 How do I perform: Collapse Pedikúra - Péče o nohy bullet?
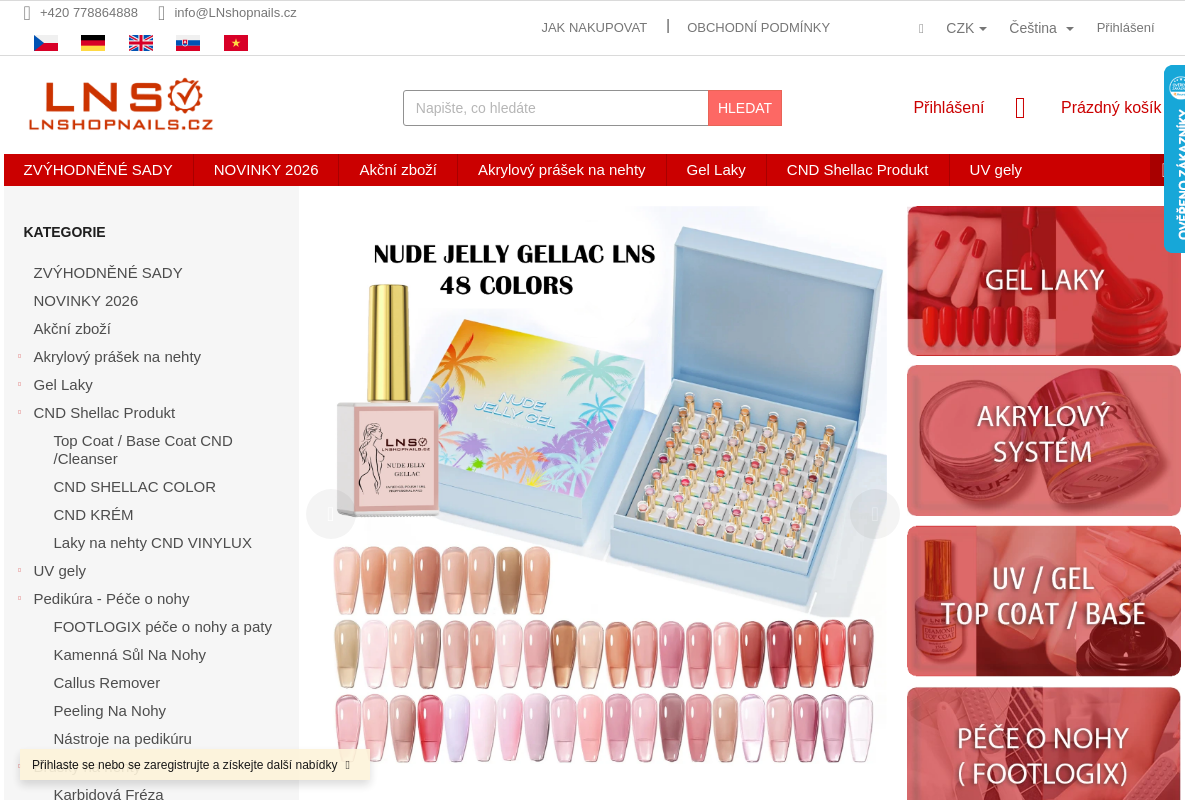[20, 598]
